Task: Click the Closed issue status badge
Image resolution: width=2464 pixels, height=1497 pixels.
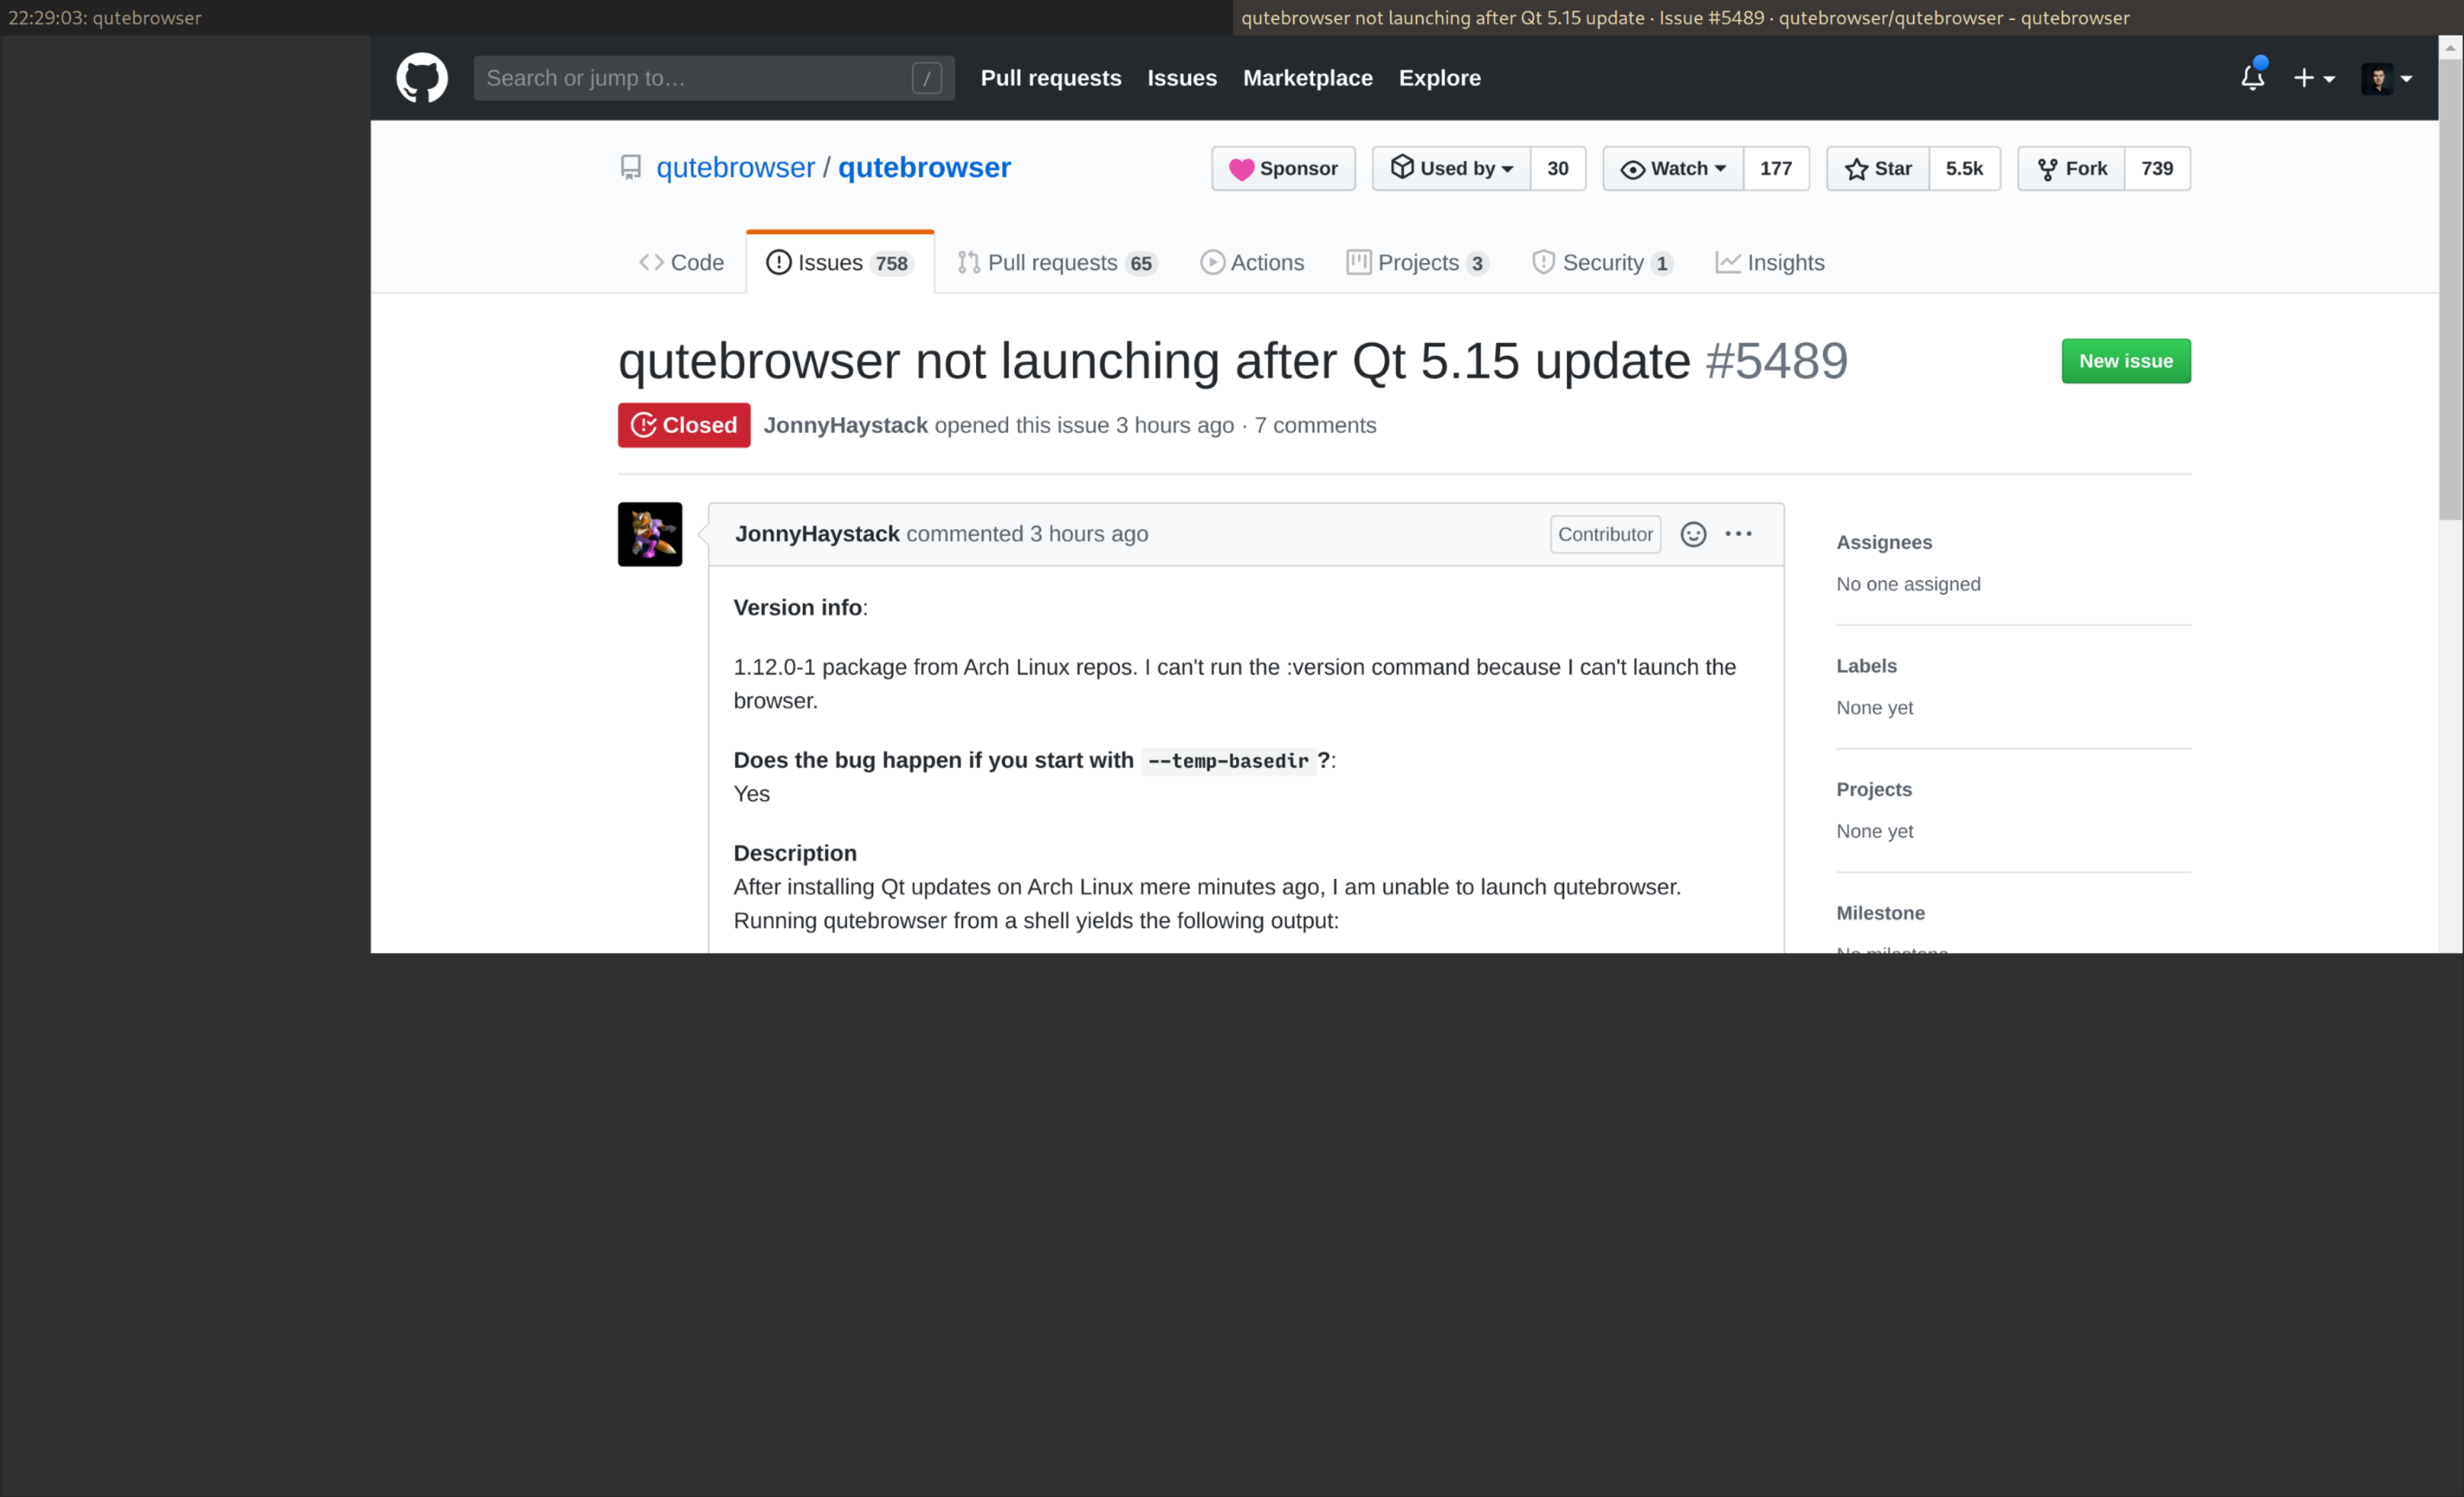Action: 683,424
